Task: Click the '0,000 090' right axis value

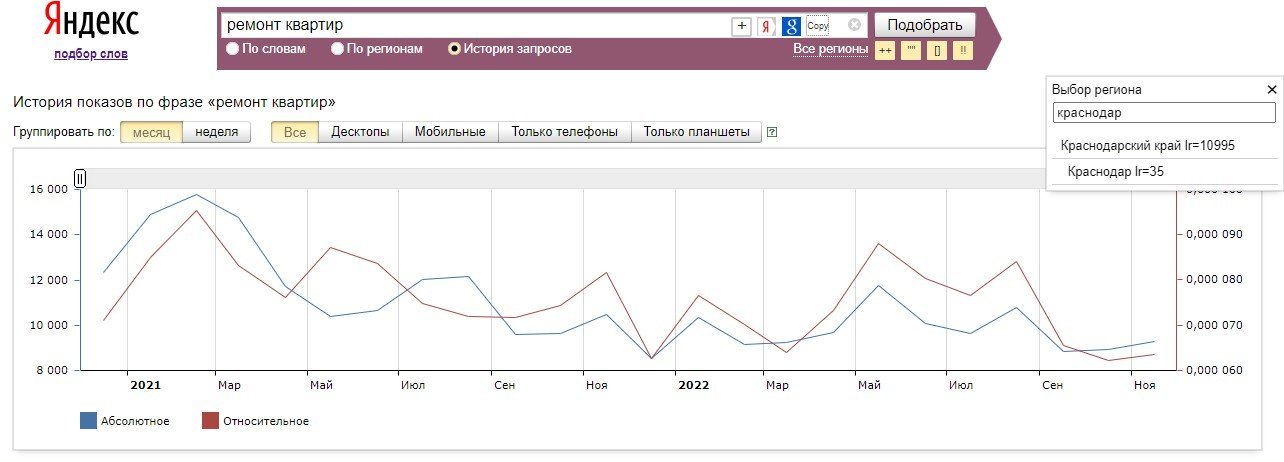Action: tap(1213, 234)
